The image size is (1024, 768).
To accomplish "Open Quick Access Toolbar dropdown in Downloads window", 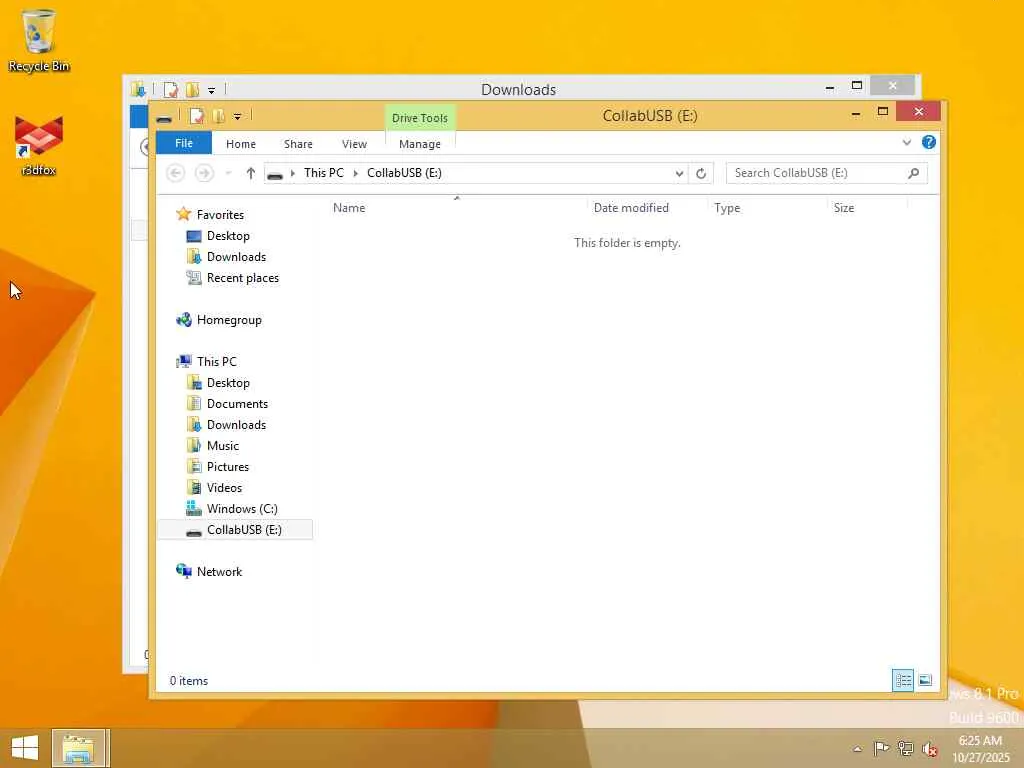I will (211, 91).
